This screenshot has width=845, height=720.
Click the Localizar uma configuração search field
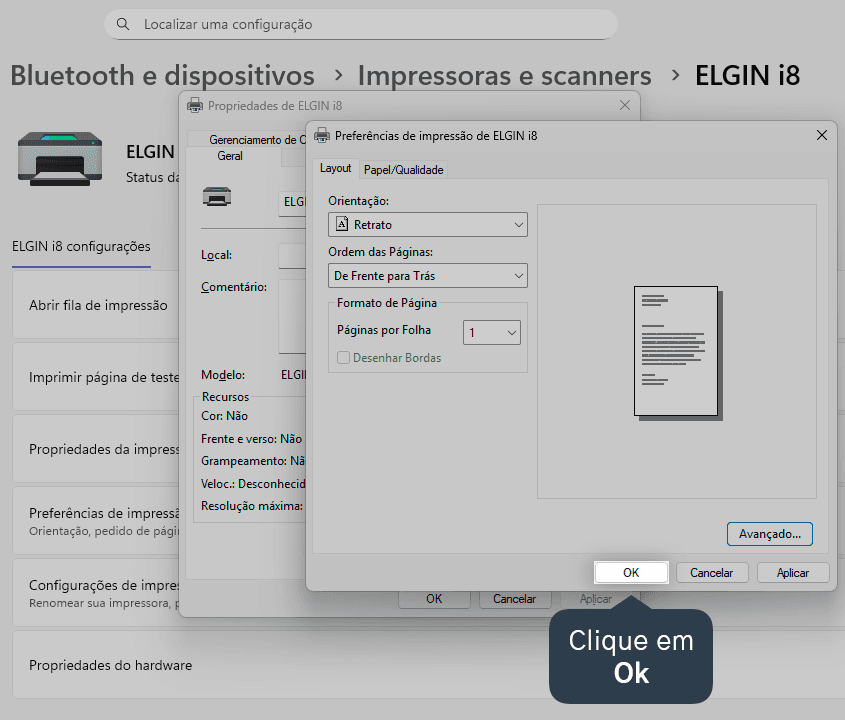pyautogui.click(x=361, y=24)
